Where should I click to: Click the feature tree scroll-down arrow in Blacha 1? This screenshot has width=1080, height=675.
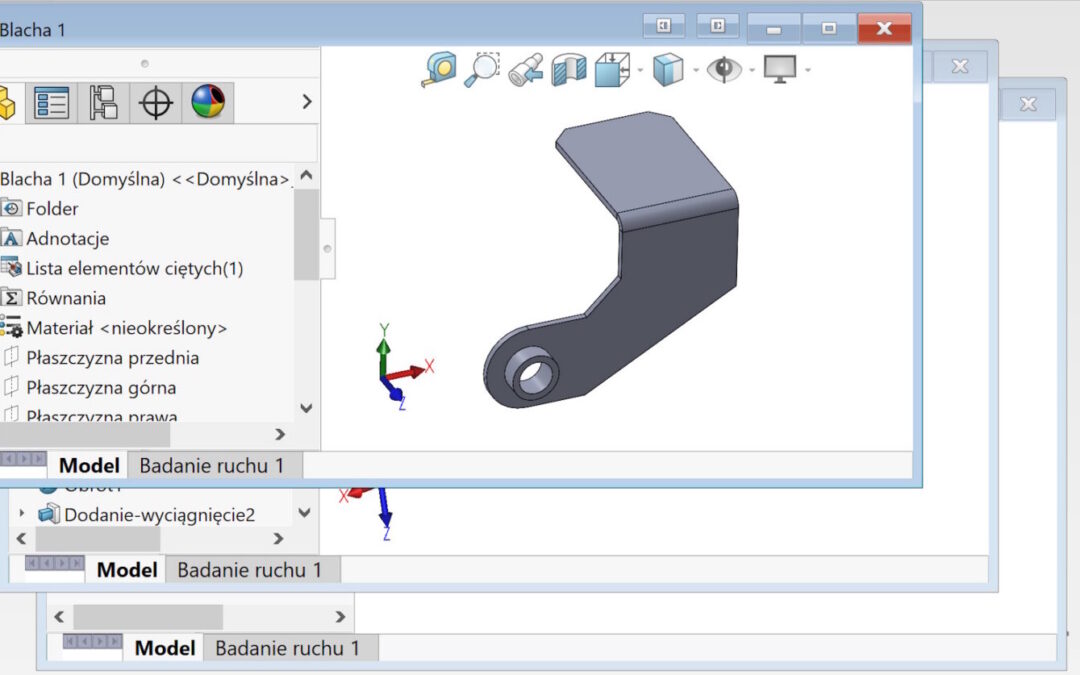point(306,408)
